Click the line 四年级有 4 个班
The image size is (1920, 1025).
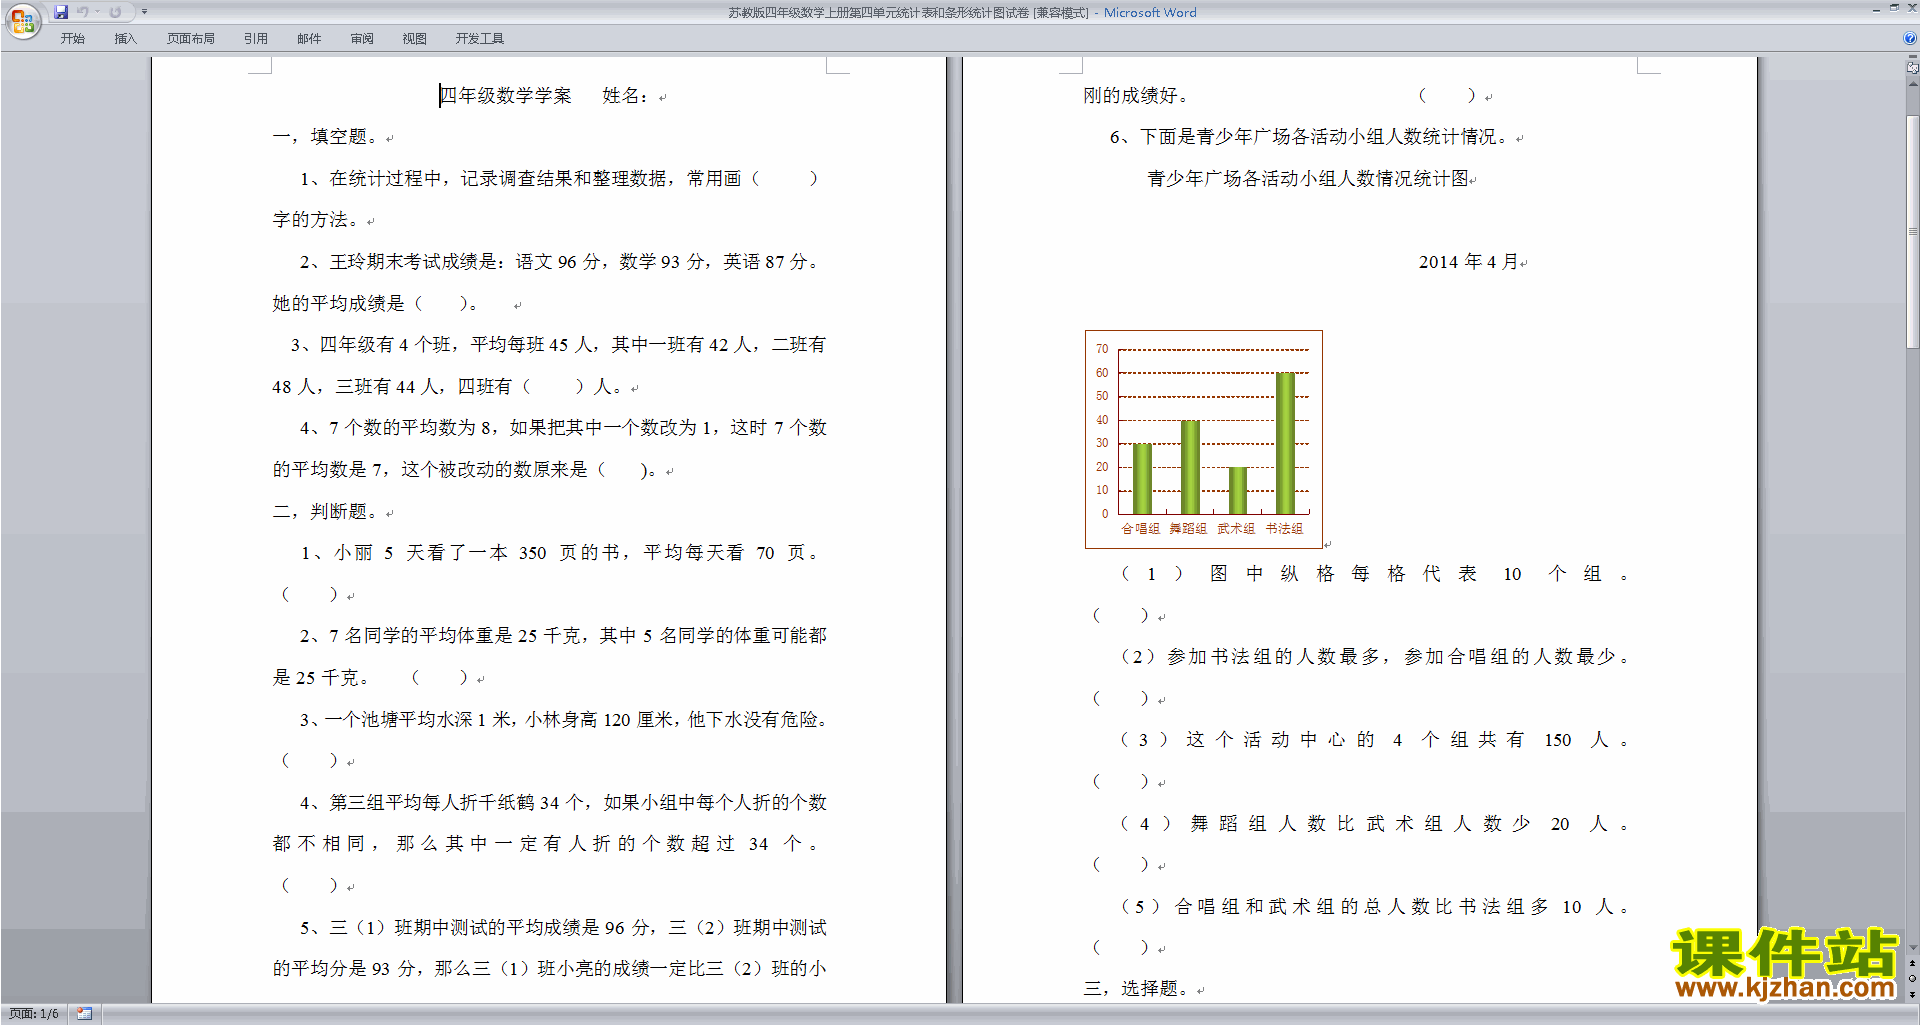558,345
